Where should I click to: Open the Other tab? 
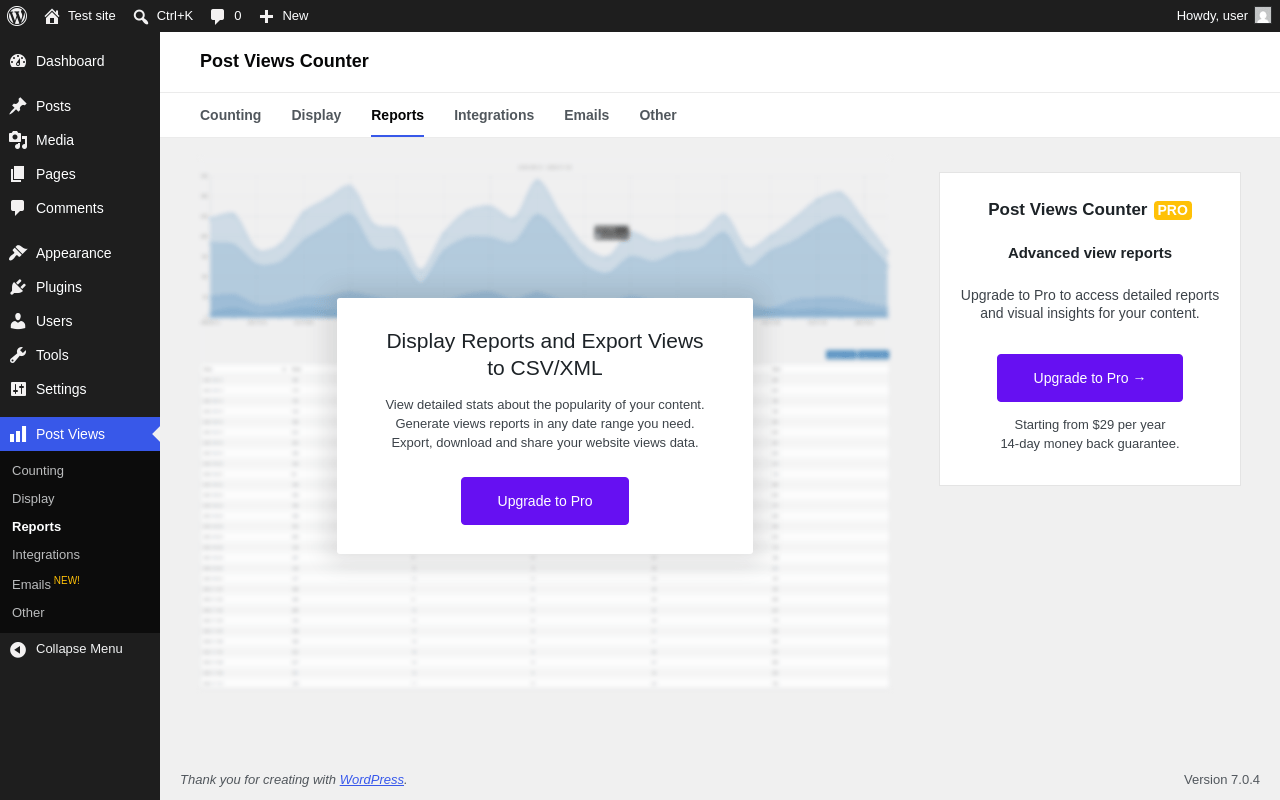tap(658, 115)
